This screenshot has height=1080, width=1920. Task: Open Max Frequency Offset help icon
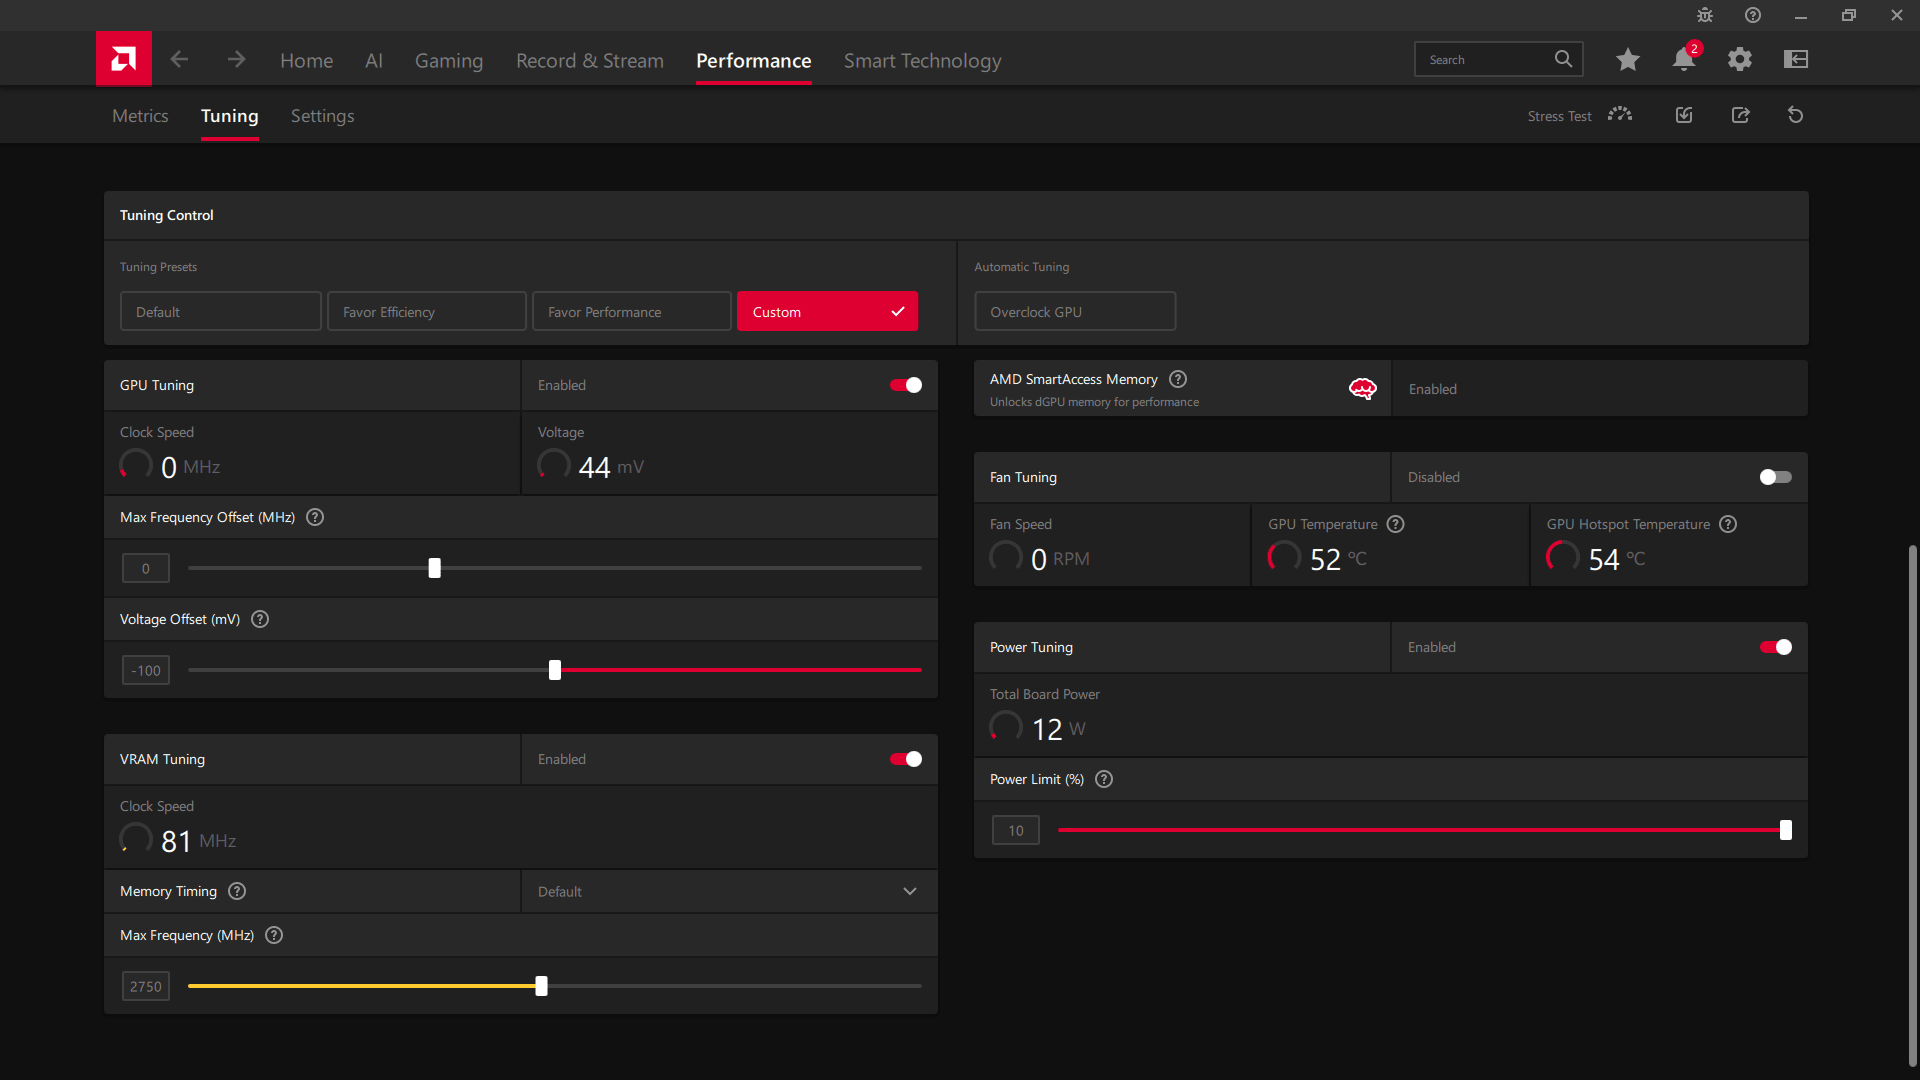tap(315, 517)
